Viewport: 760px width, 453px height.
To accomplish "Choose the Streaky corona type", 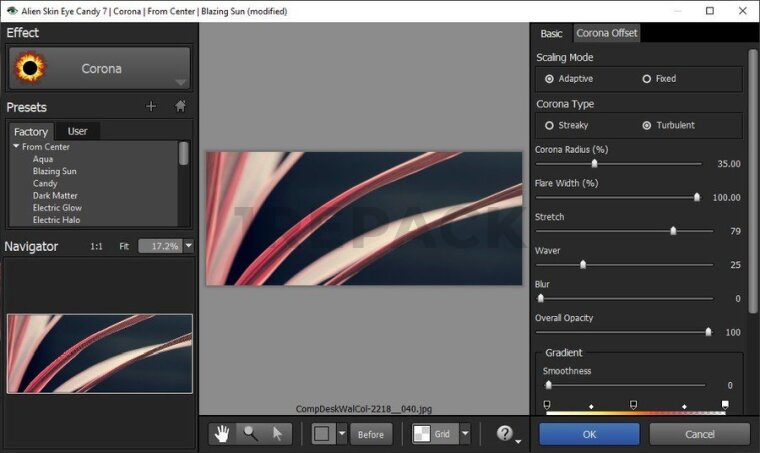I will 549,125.
